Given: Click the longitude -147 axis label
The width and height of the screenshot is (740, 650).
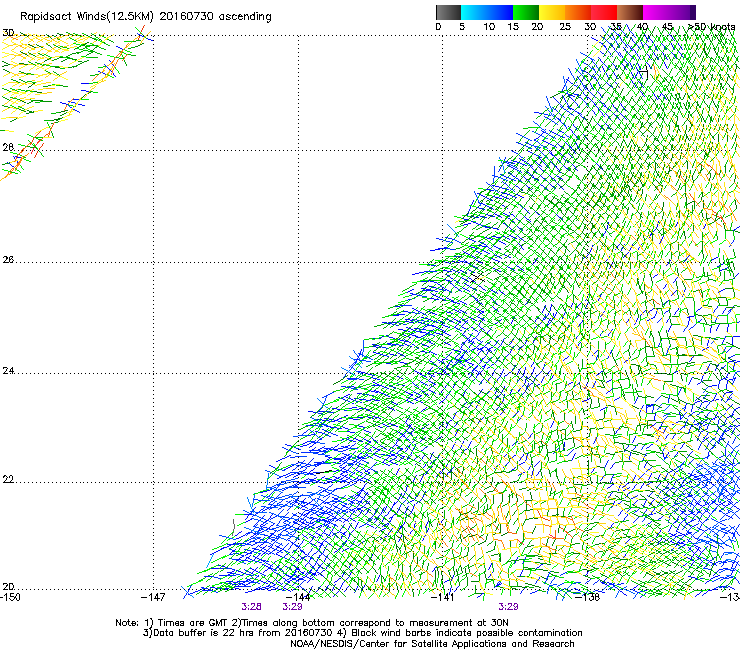Looking at the screenshot, I should point(153,597).
